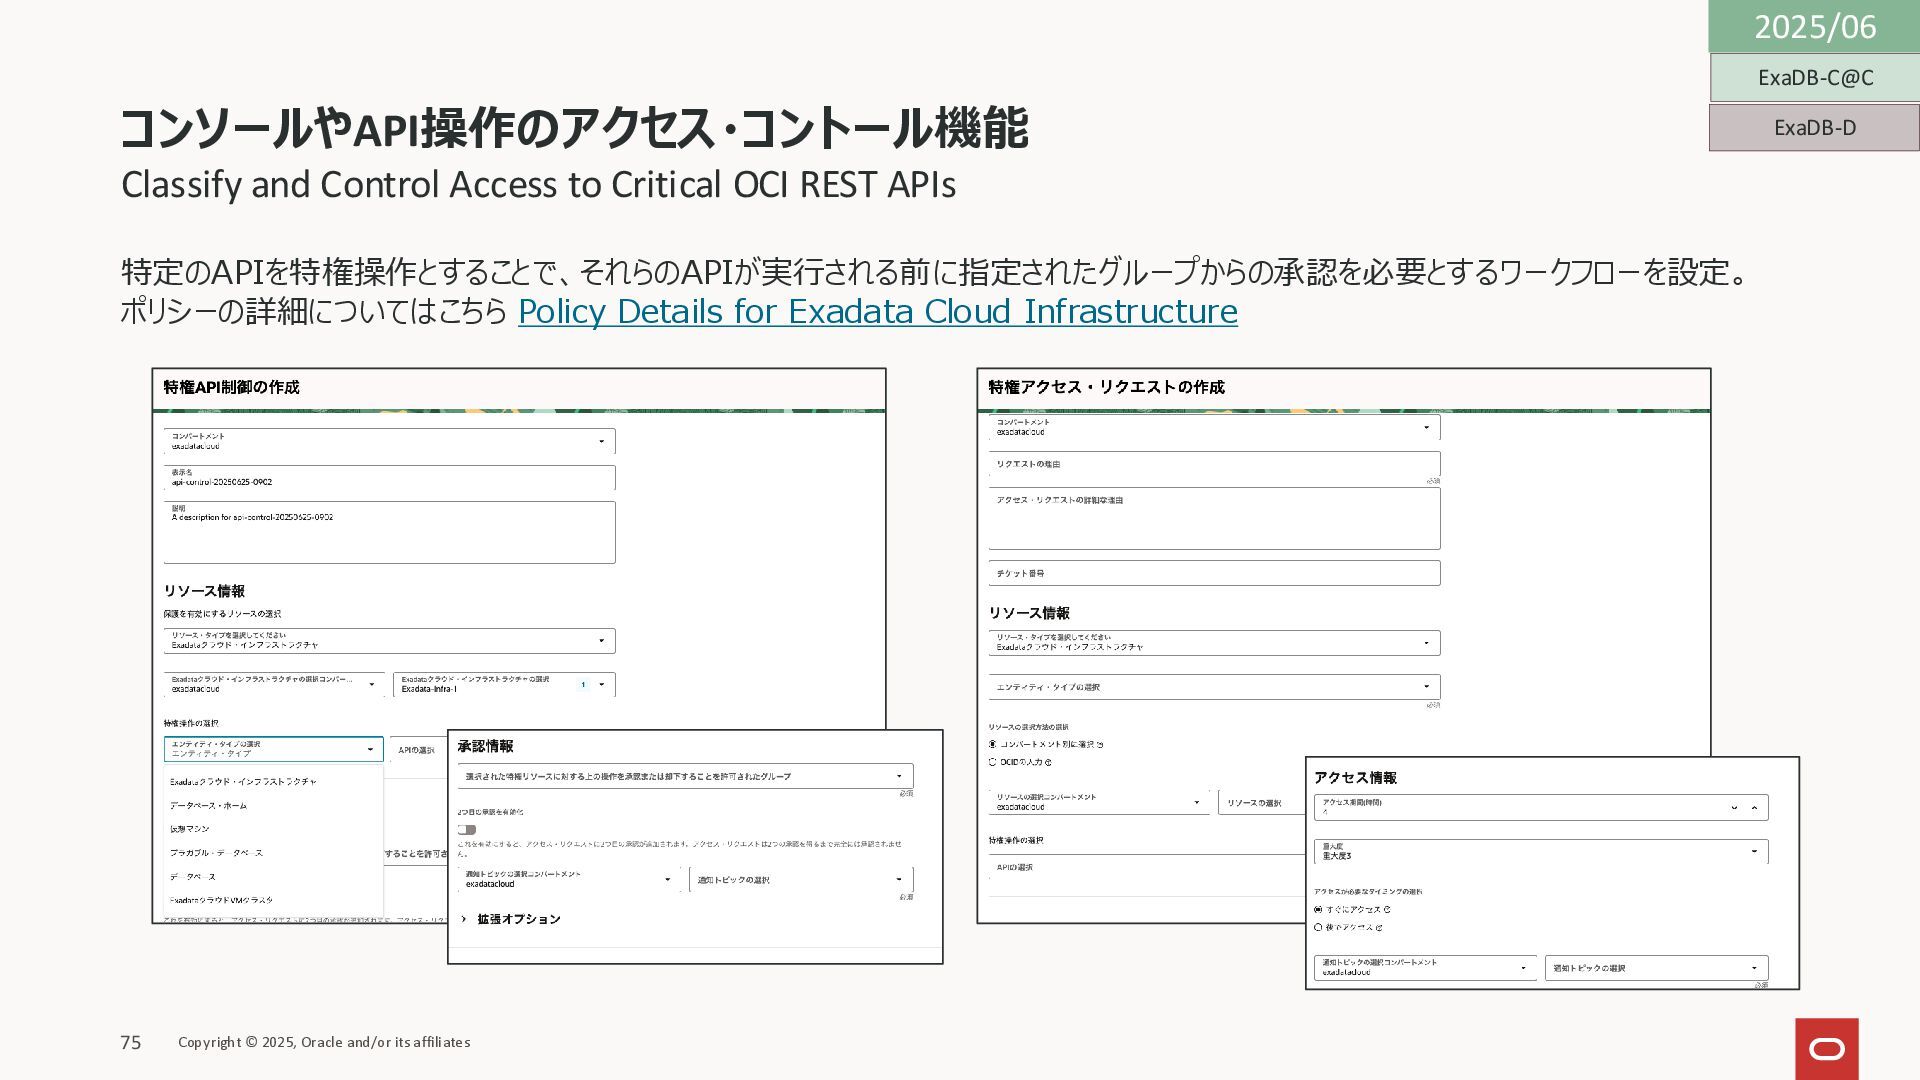Click the 特権API制御の作成 panel title
This screenshot has width=1920, height=1080.
pyautogui.click(x=232, y=387)
